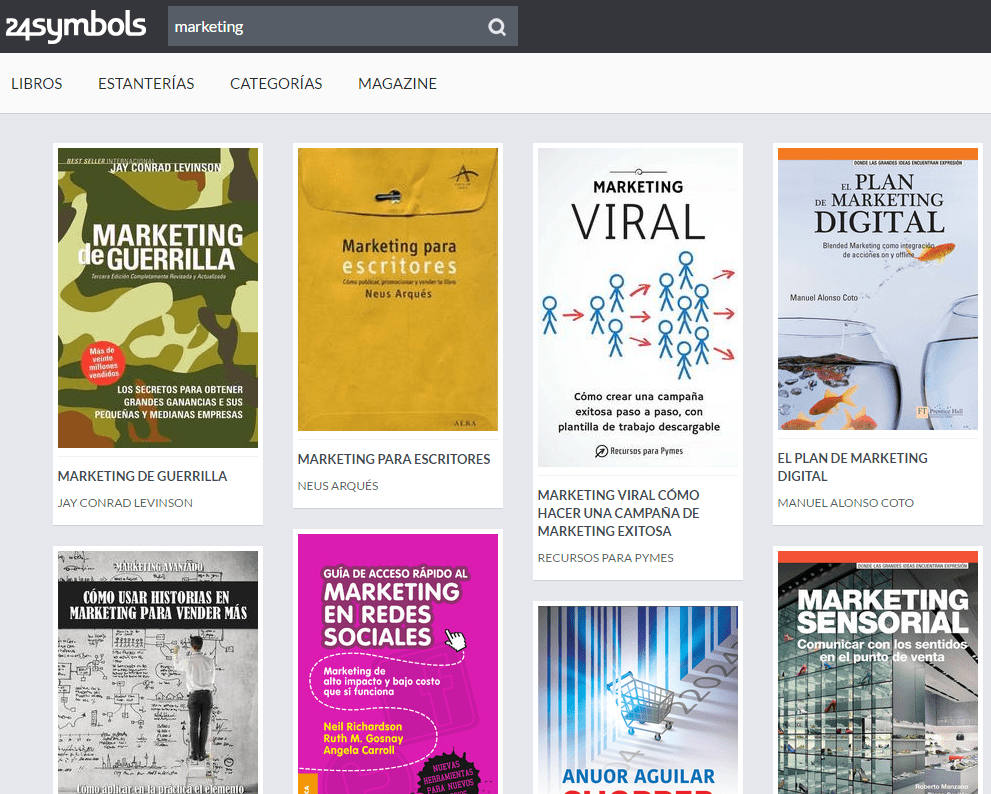The height and width of the screenshot is (794, 991).
Task: Open El Plan de Marketing Digital link
Action: [x=852, y=466]
